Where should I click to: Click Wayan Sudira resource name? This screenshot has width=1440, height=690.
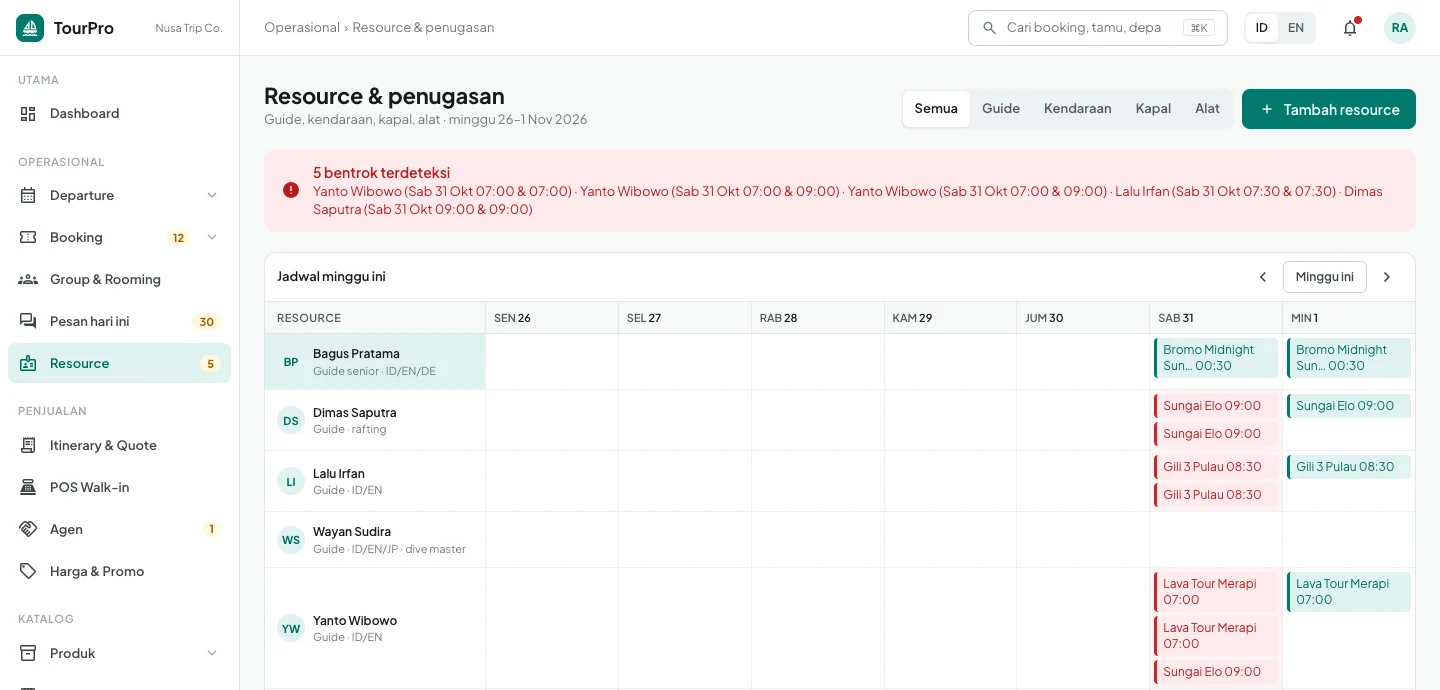[352, 532]
